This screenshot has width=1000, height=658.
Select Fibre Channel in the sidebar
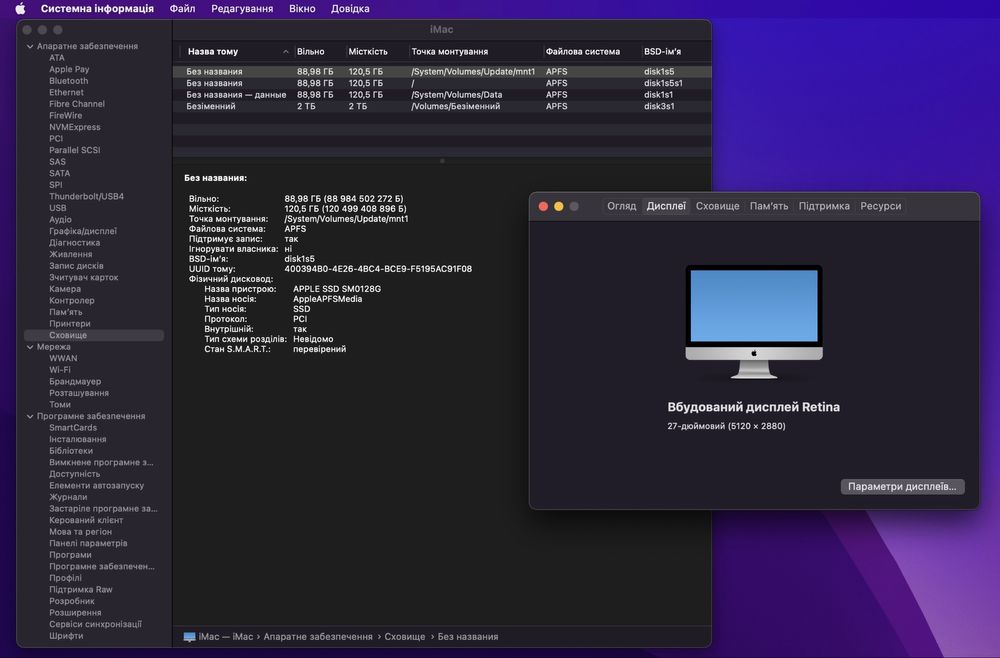[77, 104]
